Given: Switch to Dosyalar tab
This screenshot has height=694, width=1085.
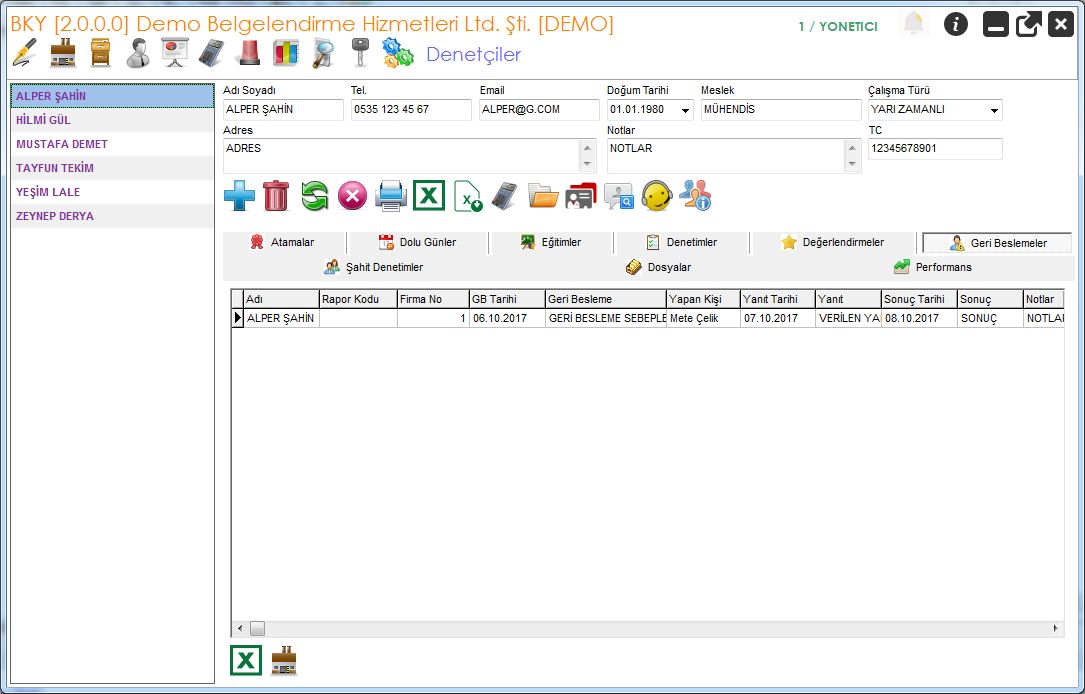Looking at the screenshot, I should (658, 267).
